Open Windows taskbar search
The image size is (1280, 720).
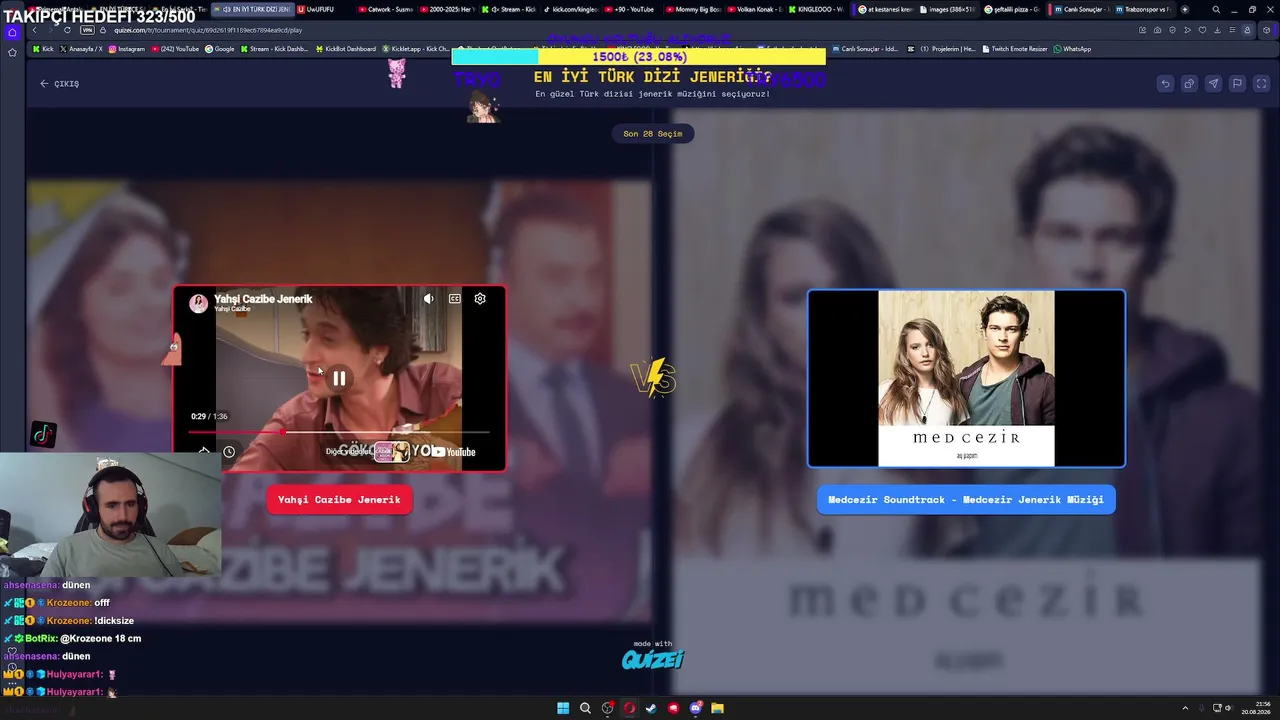(585, 708)
